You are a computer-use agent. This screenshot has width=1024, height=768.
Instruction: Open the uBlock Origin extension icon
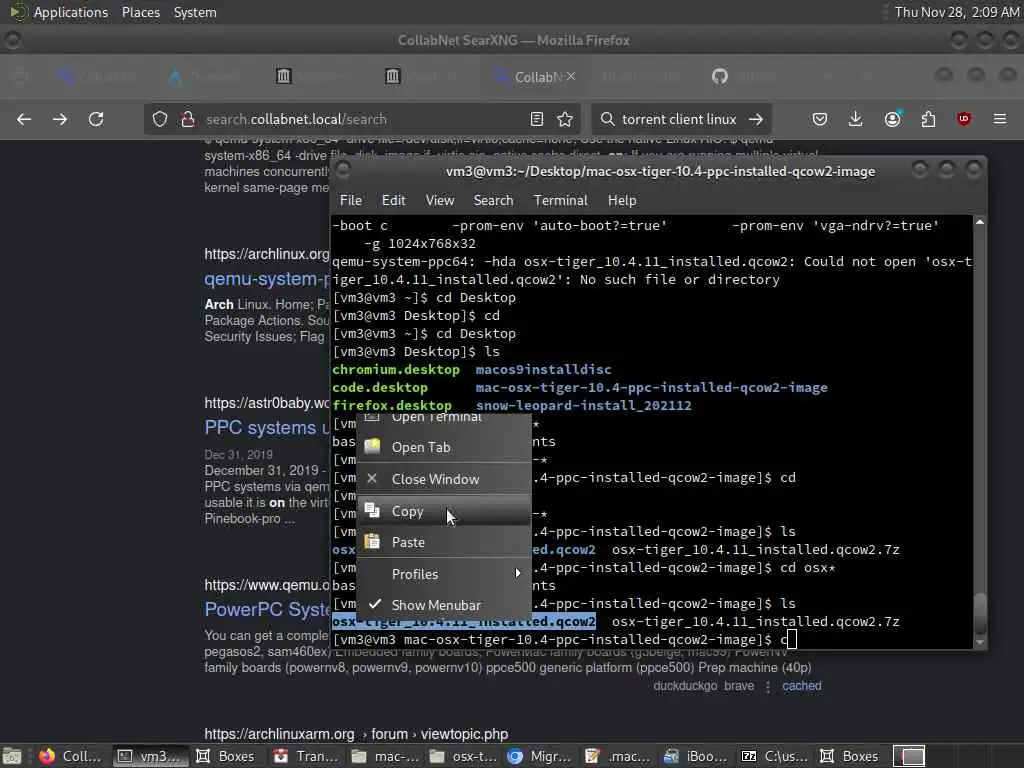tap(964, 119)
